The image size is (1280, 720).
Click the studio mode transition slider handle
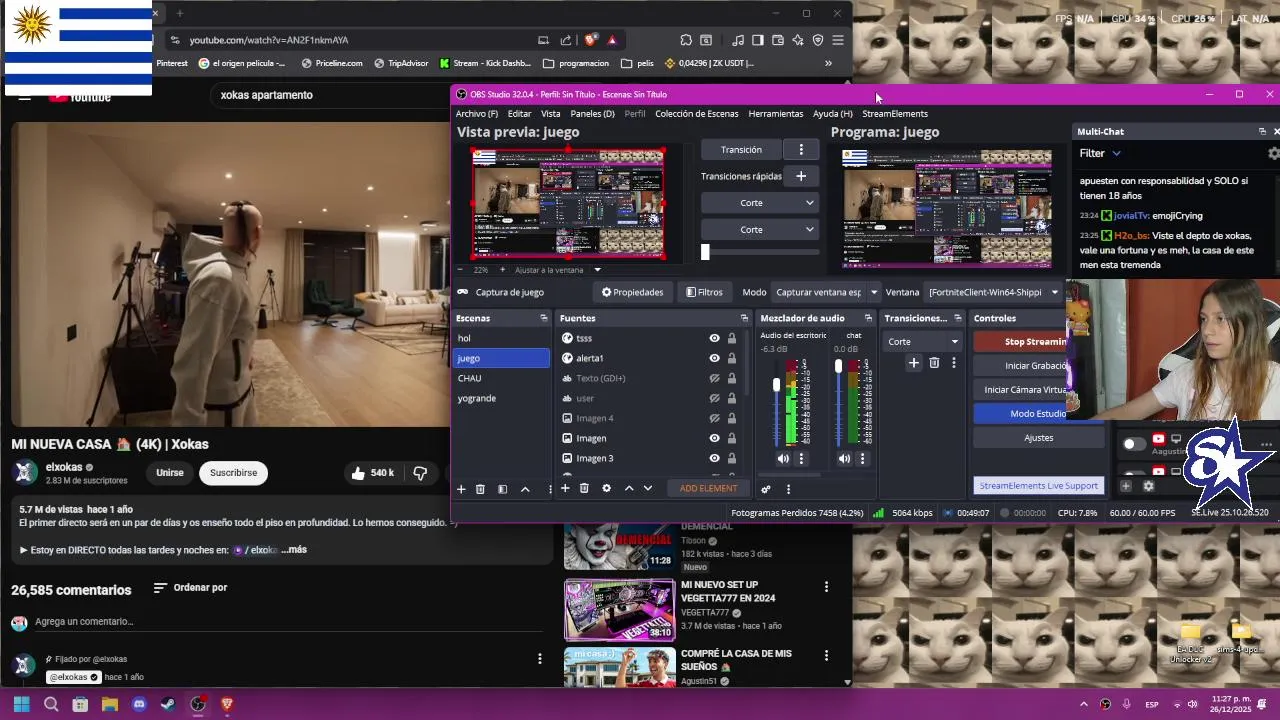pos(705,253)
